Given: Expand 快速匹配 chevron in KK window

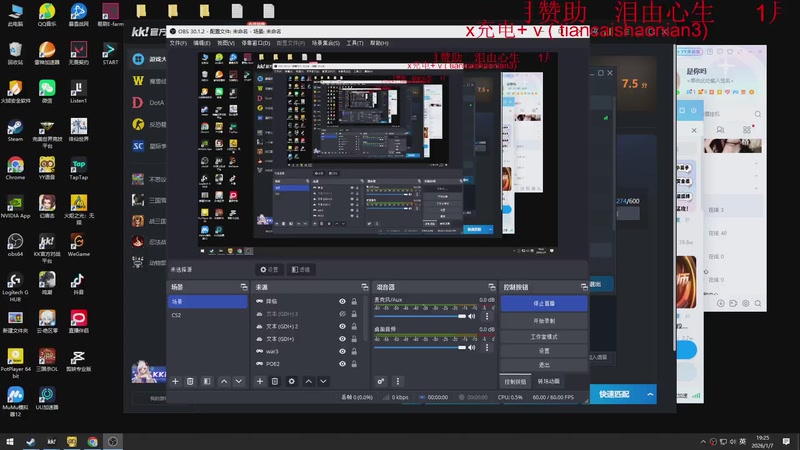Looking at the screenshot, I should pos(650,394).
